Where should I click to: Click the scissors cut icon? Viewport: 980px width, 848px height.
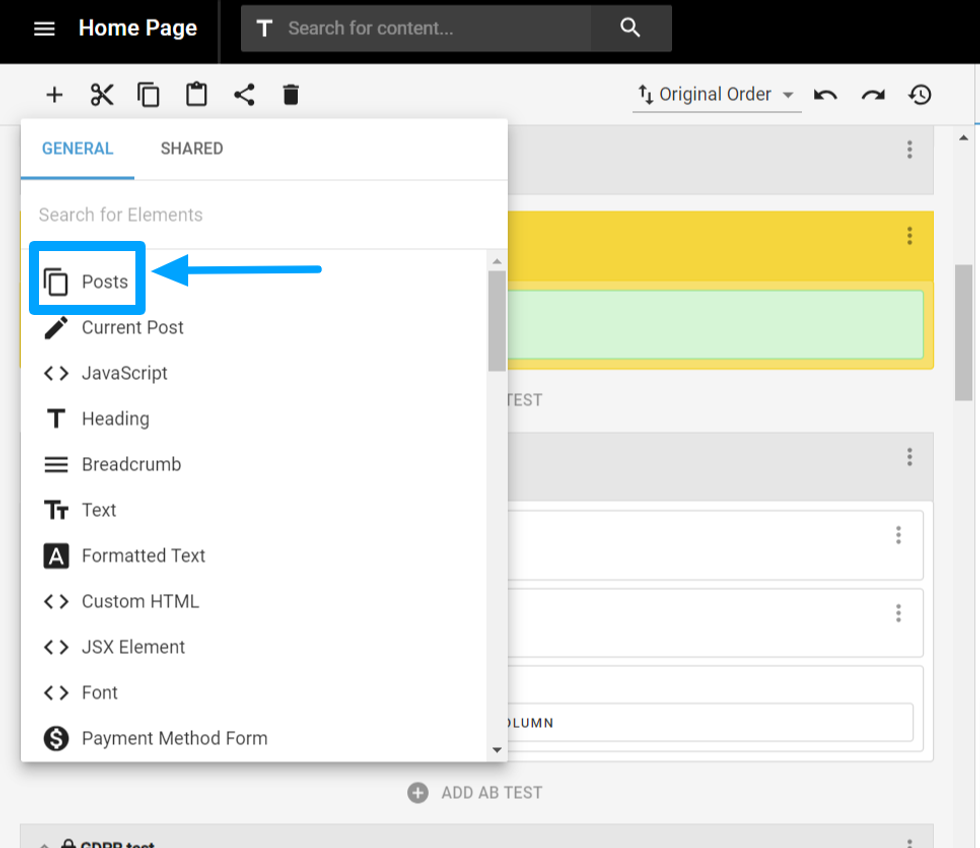point(102,95)
